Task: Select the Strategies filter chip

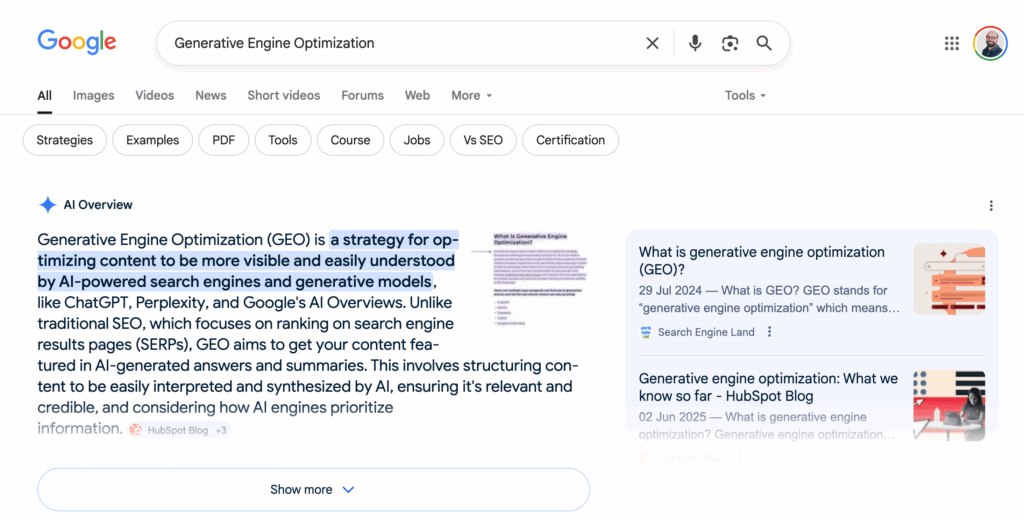Action: click(x=65, y=140)
